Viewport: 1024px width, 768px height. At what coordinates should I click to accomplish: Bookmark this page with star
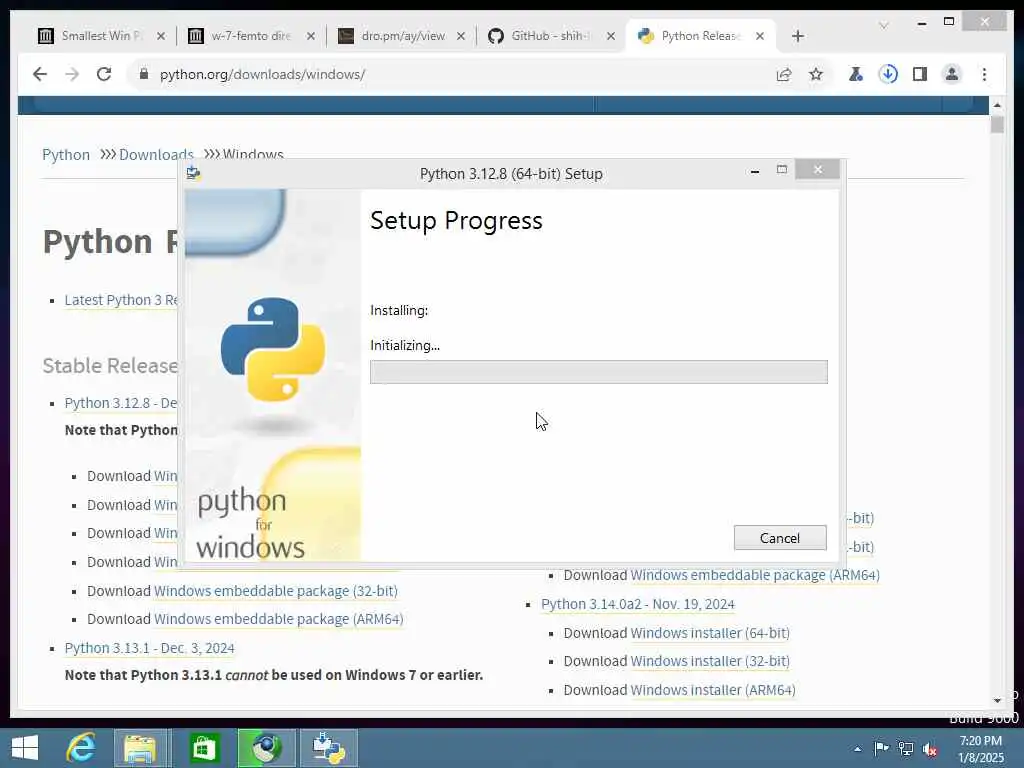[x=816, y=74]
